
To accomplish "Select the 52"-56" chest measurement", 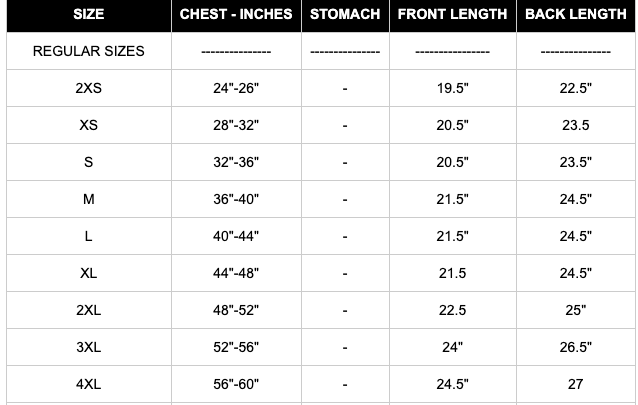I will click(236, 347).
